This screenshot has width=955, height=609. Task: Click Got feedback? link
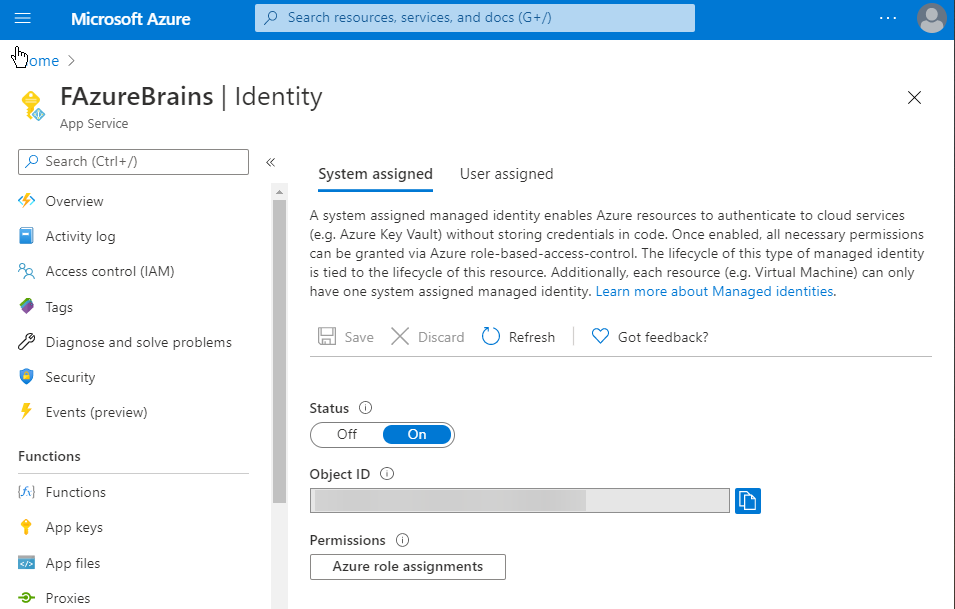[x=663, y=337]
